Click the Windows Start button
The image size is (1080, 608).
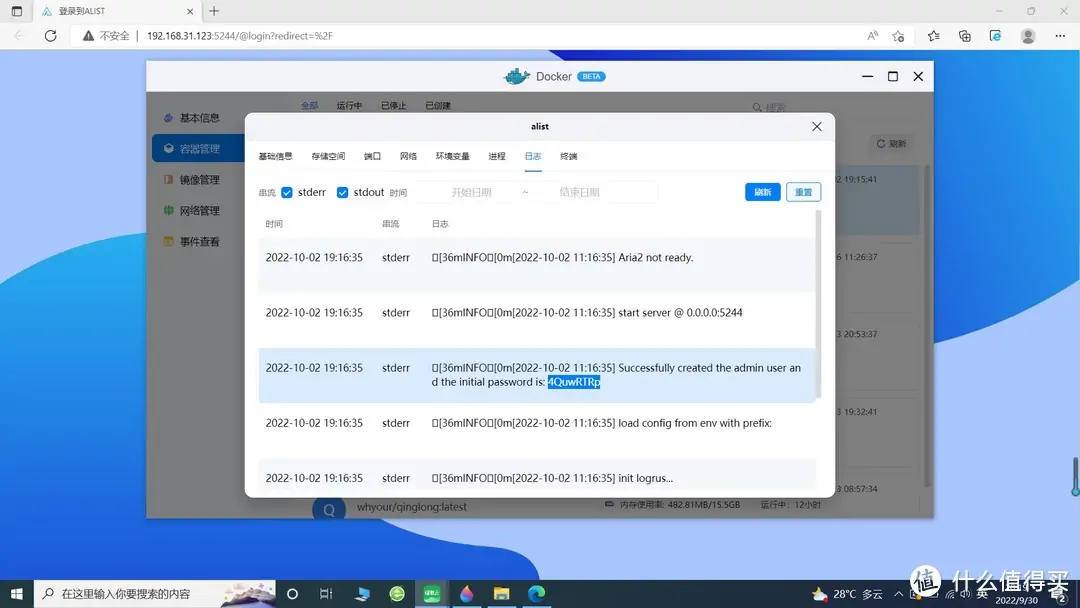click(x=15, y=593)
